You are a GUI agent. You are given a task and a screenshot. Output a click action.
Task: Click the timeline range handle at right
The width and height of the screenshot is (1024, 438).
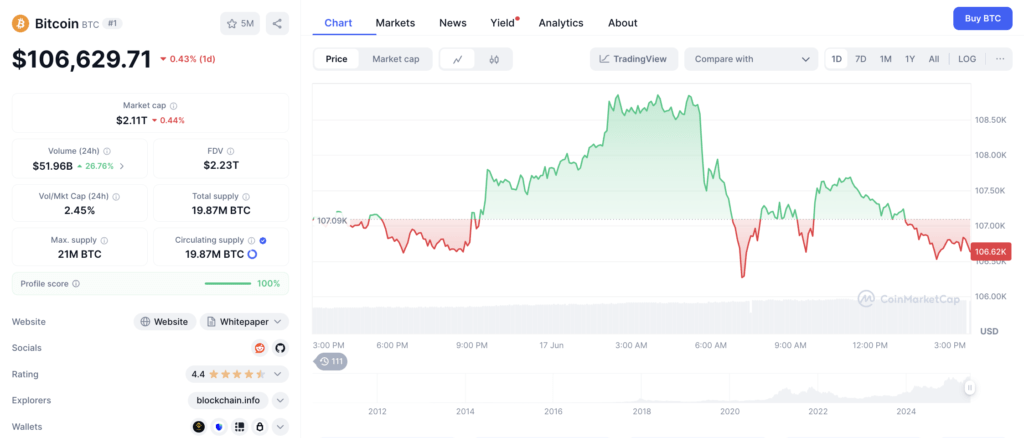coord(970,388)
